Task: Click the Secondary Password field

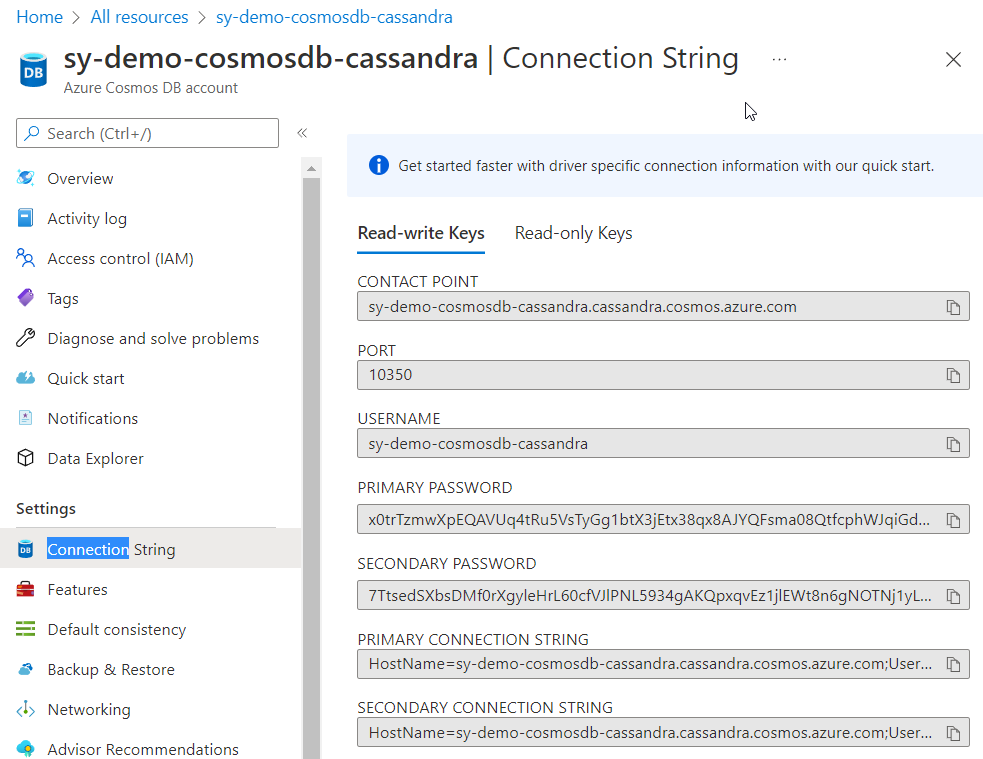Action: 663,595
